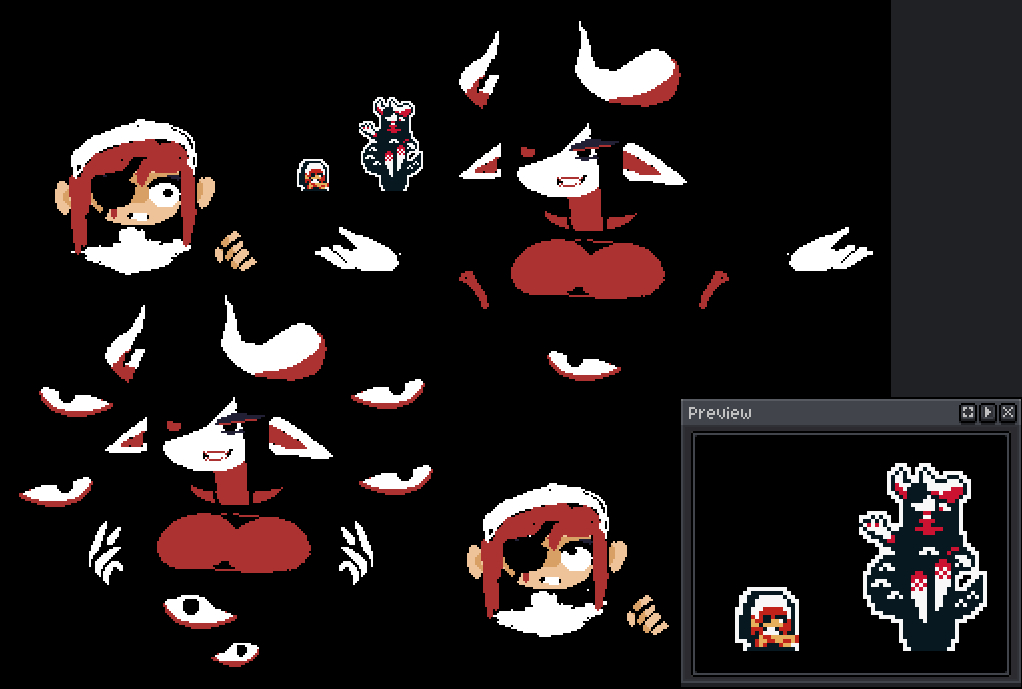Click the white hand at canvas right edge

click(x=828, y=252)
